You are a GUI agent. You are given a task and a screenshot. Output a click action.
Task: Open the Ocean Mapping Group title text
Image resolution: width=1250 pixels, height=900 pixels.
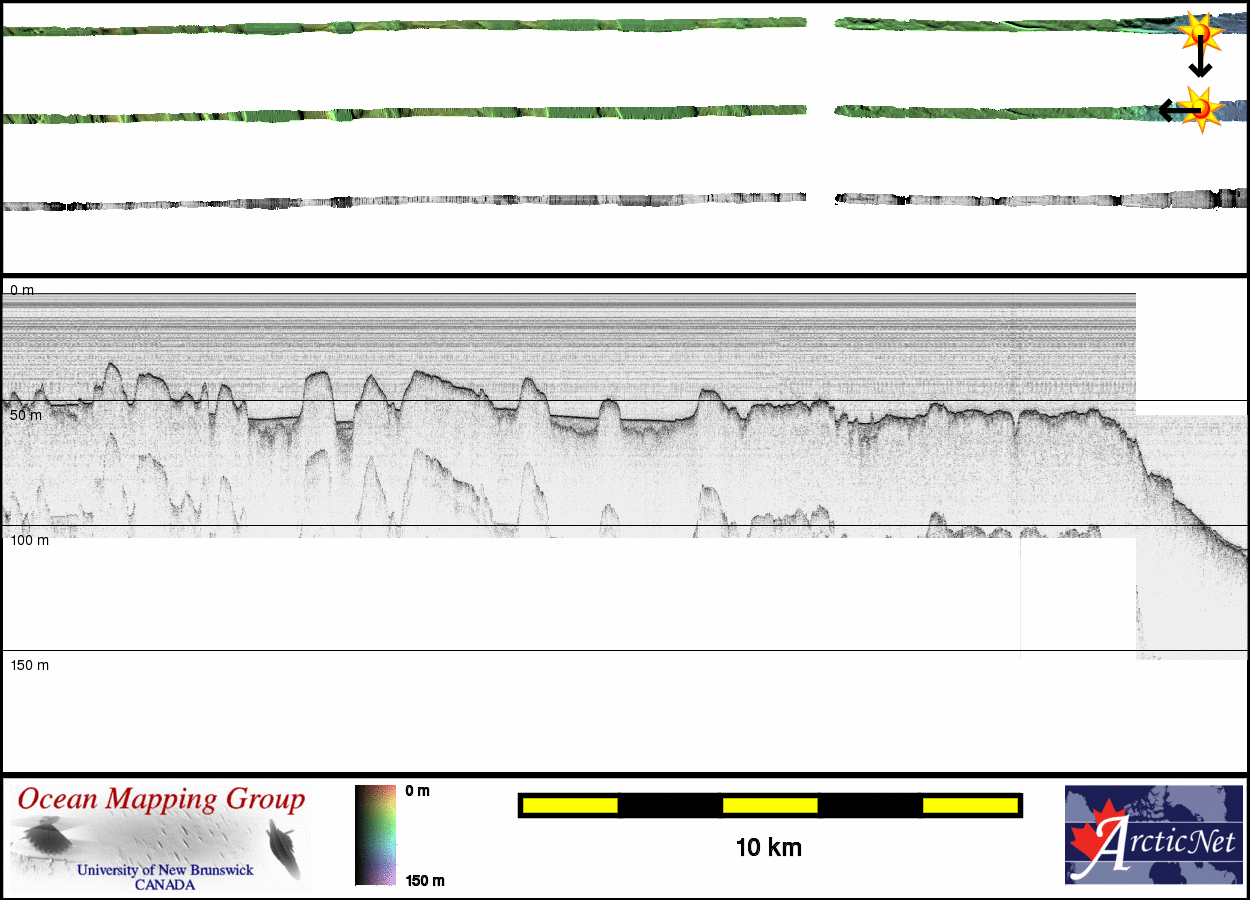point(161,800)
